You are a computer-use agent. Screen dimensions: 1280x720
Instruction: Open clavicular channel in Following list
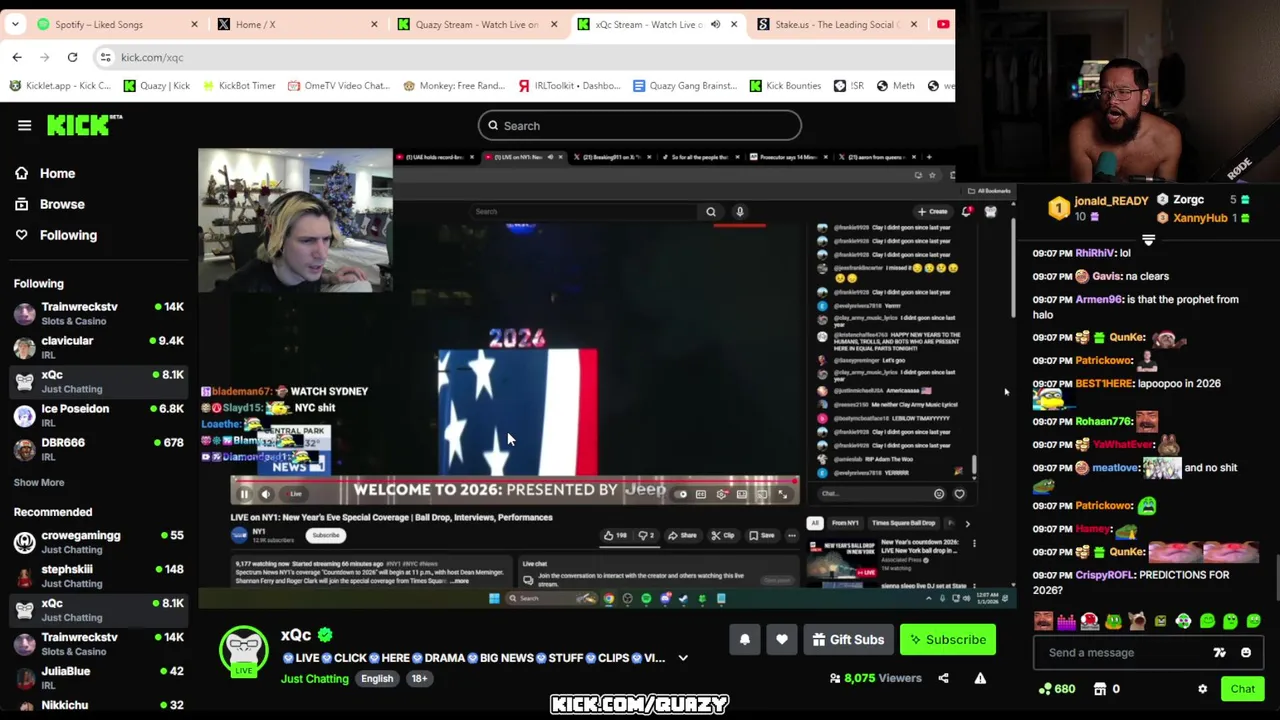pyautogui.click(x=98, y=347)
